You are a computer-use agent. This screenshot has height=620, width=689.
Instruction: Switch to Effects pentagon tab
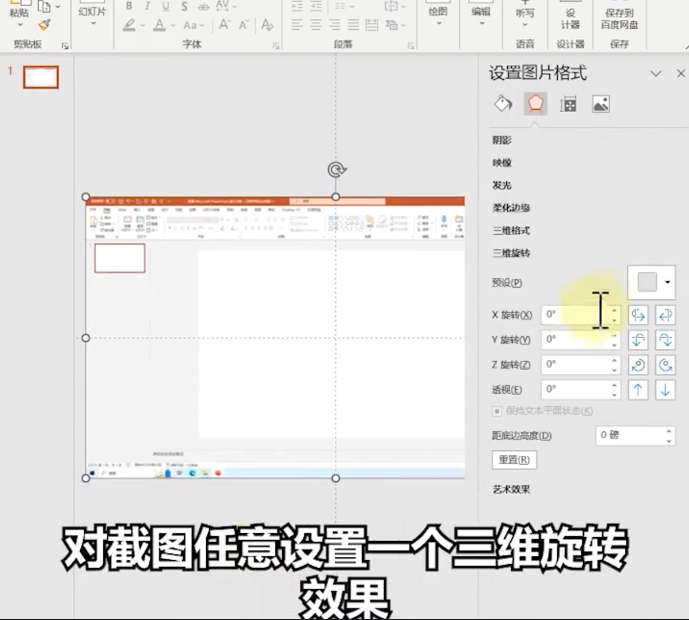click(x=535, y=104)
